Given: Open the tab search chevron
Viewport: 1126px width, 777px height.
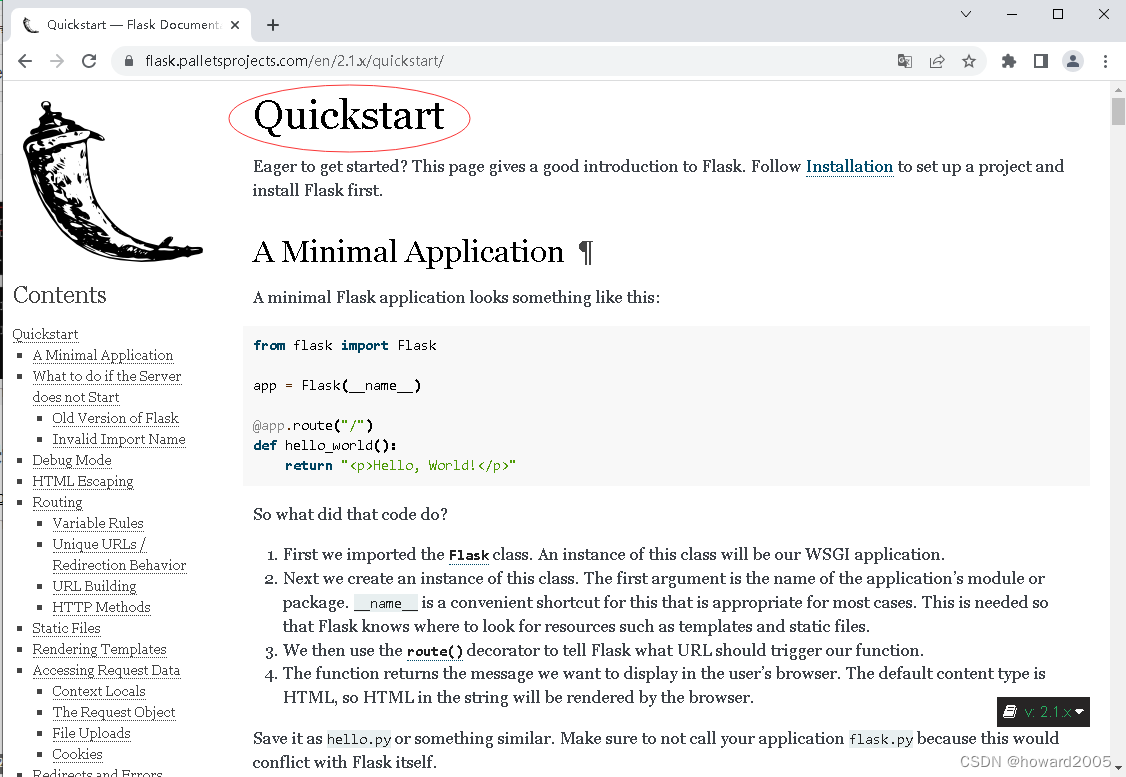Looking at the screenshot, I should 966,14.
